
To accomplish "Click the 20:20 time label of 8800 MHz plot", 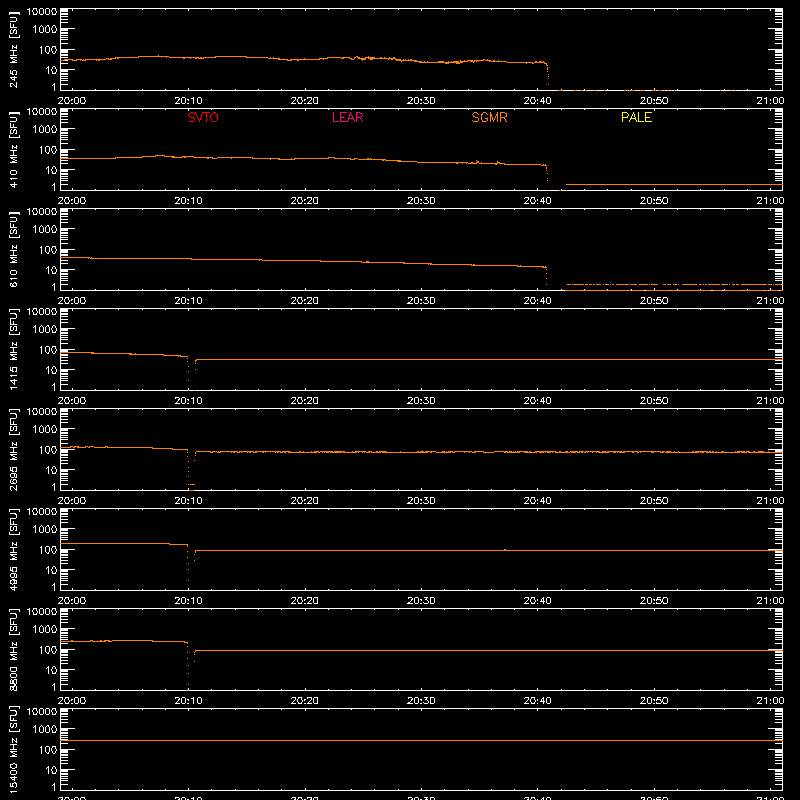I will tap(305, 701).
